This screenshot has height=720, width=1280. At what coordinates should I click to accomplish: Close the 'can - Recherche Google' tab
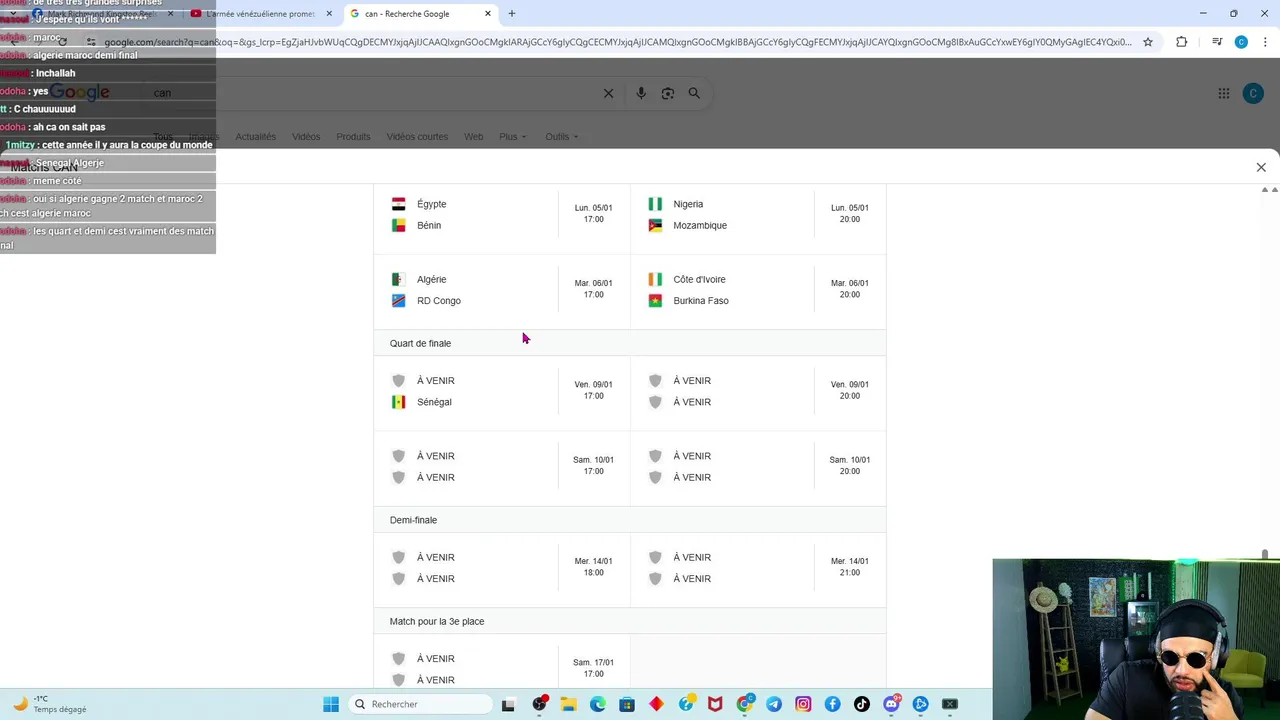[488, 14]
